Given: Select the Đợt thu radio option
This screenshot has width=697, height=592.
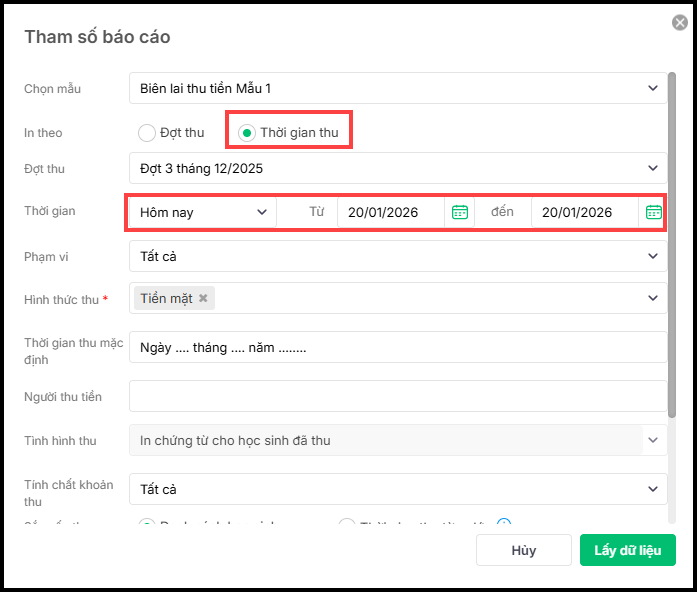Looking at the screenshot, I should 147,133.
